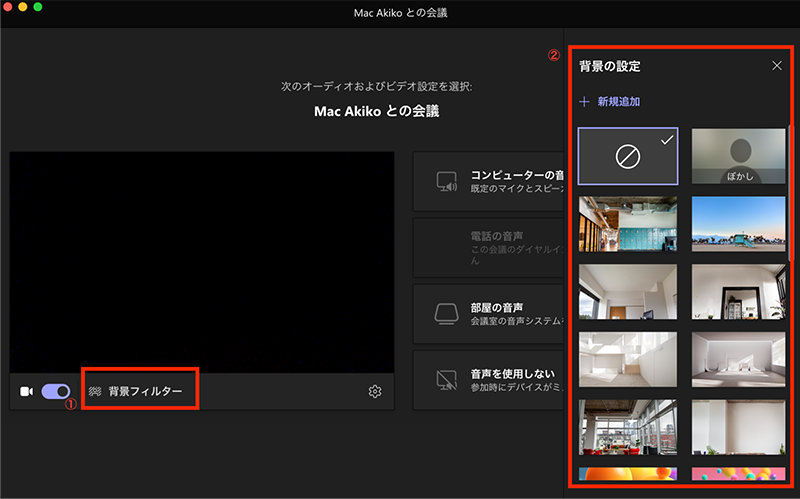Image resolution: width=800 pixels, height=499 pixels.
Task: Choose the glass office lounge background
Action: (x=628, y=427)
